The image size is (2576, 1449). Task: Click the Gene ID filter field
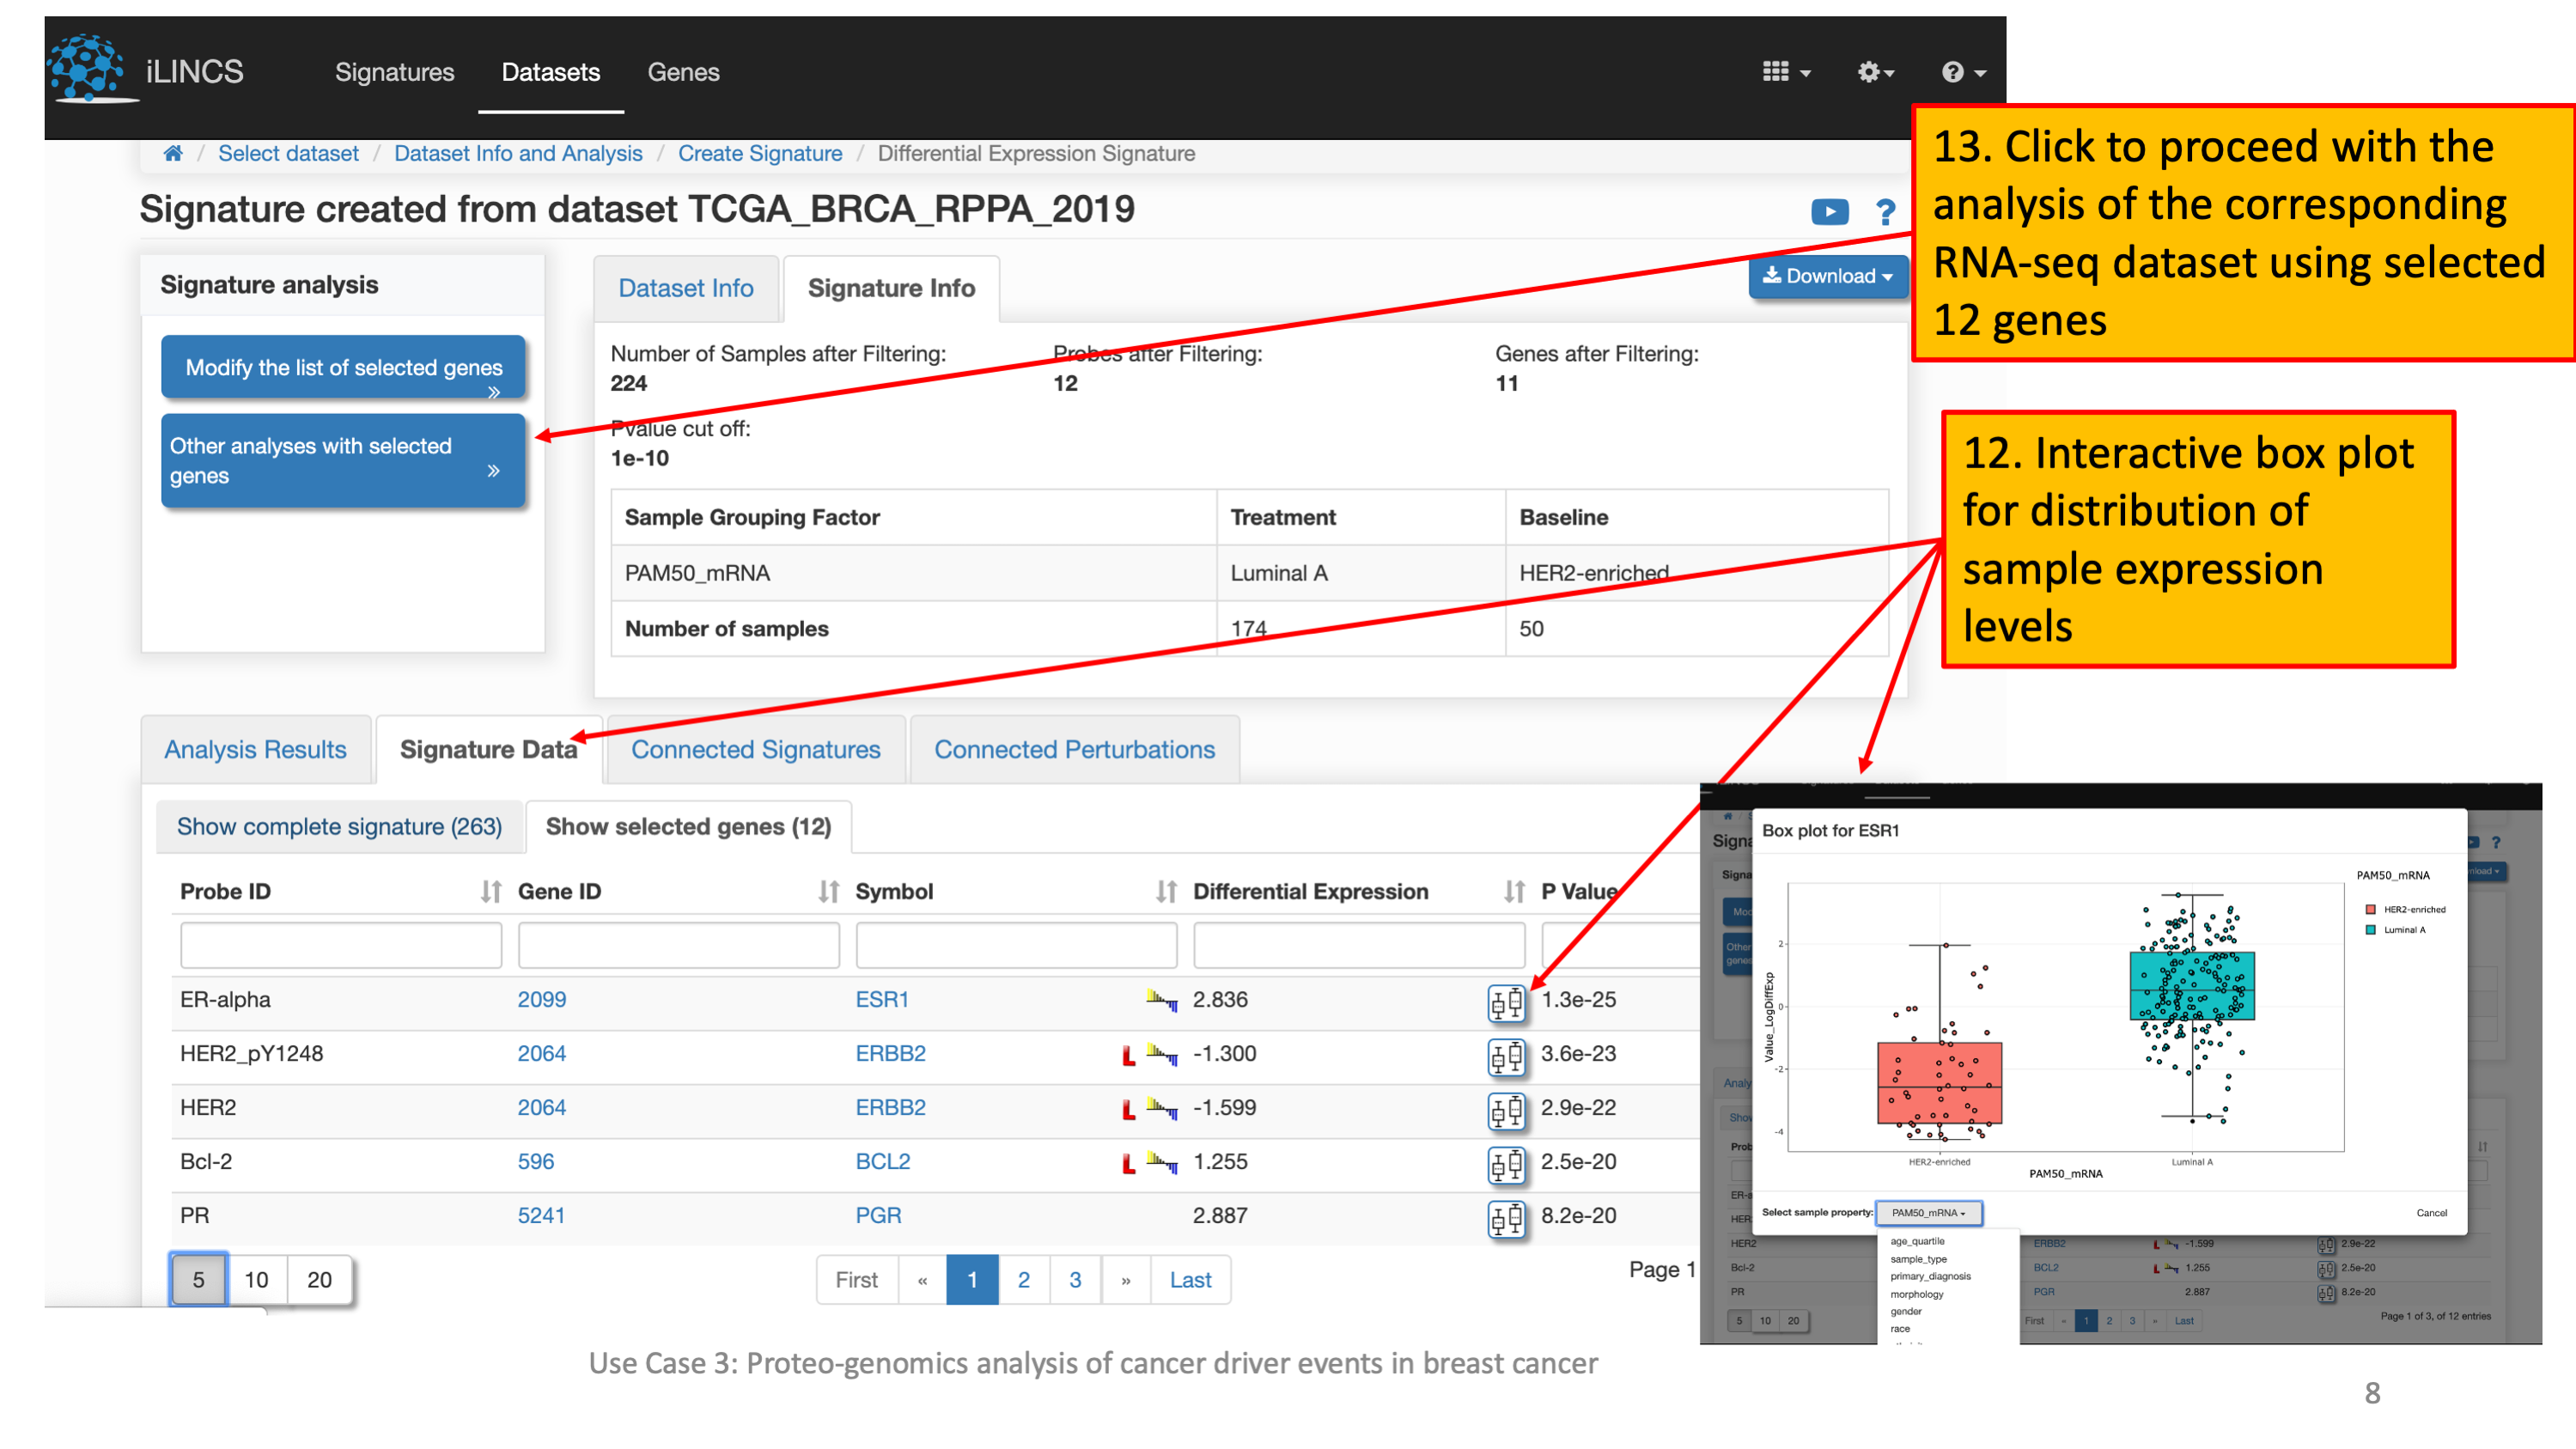click(x=678, y=945)
